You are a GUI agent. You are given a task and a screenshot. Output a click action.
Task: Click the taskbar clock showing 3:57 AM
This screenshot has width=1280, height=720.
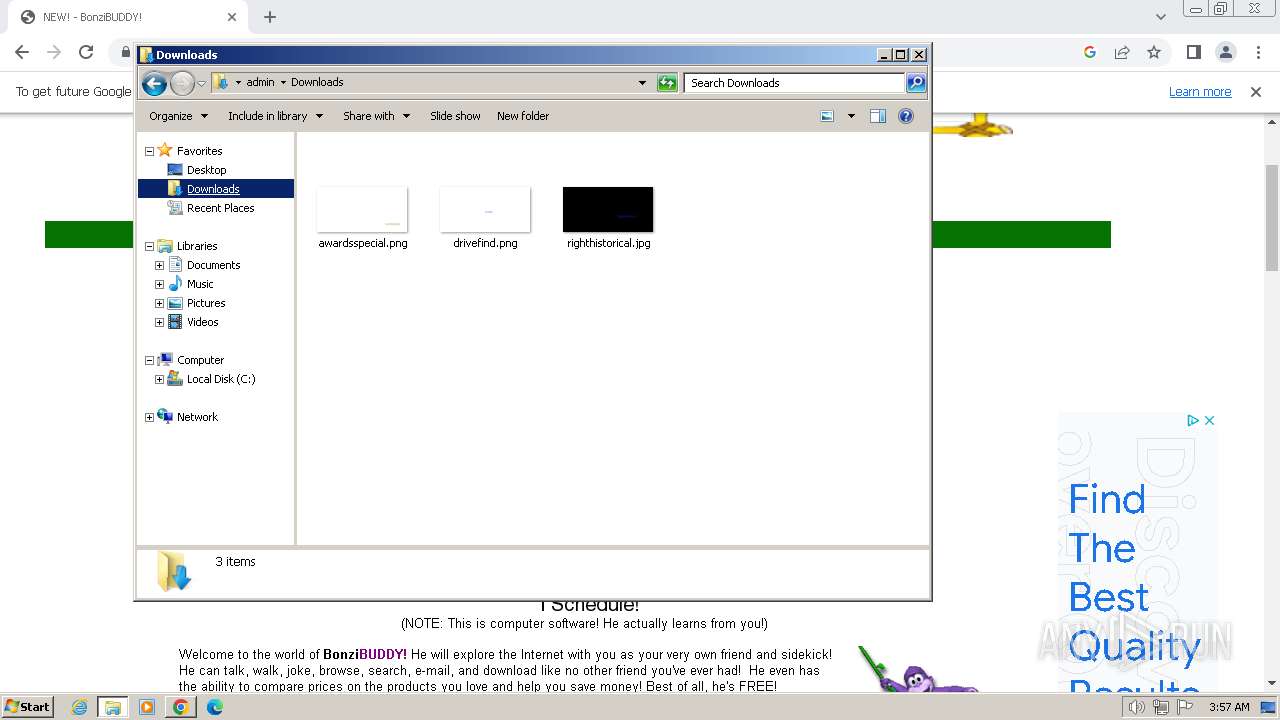[x=1229, y=707]
